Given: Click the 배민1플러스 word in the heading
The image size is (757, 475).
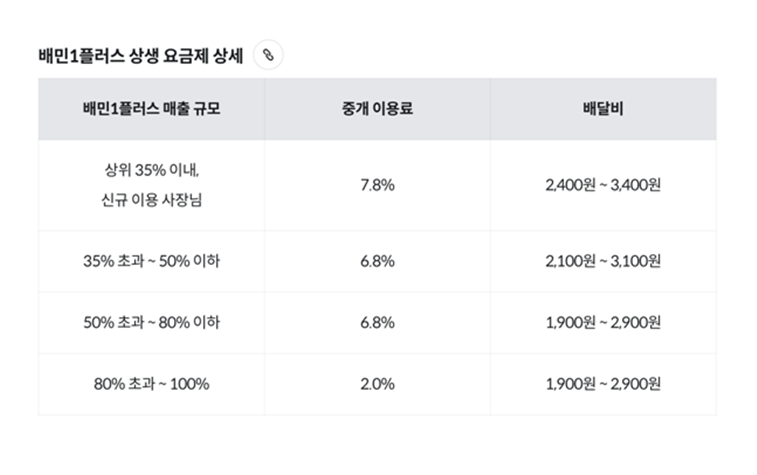Looking at the screenshot, I should pos(81,56).
